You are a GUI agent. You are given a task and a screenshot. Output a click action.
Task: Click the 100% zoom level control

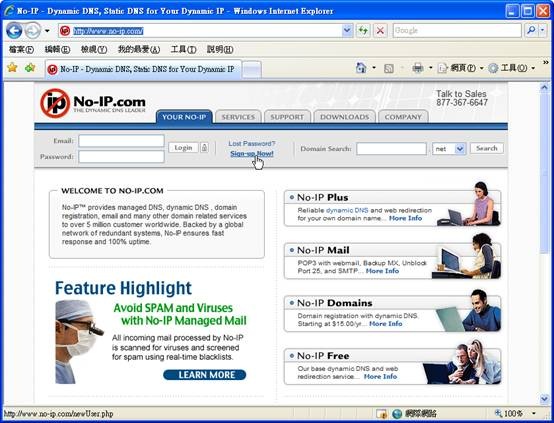(x=509, y=413)
